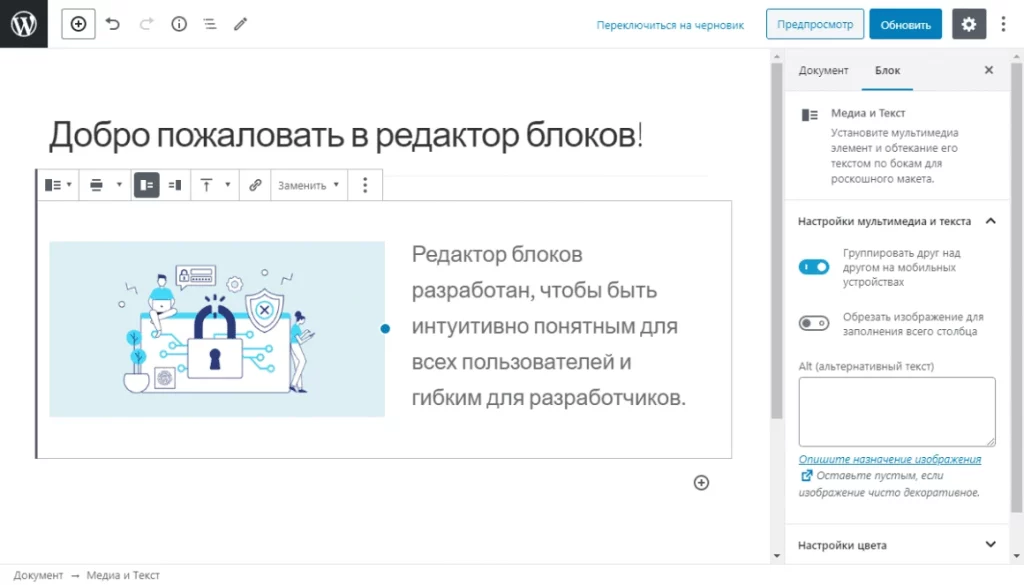Open content structure details icon
1024x585 pixels.
178,23
